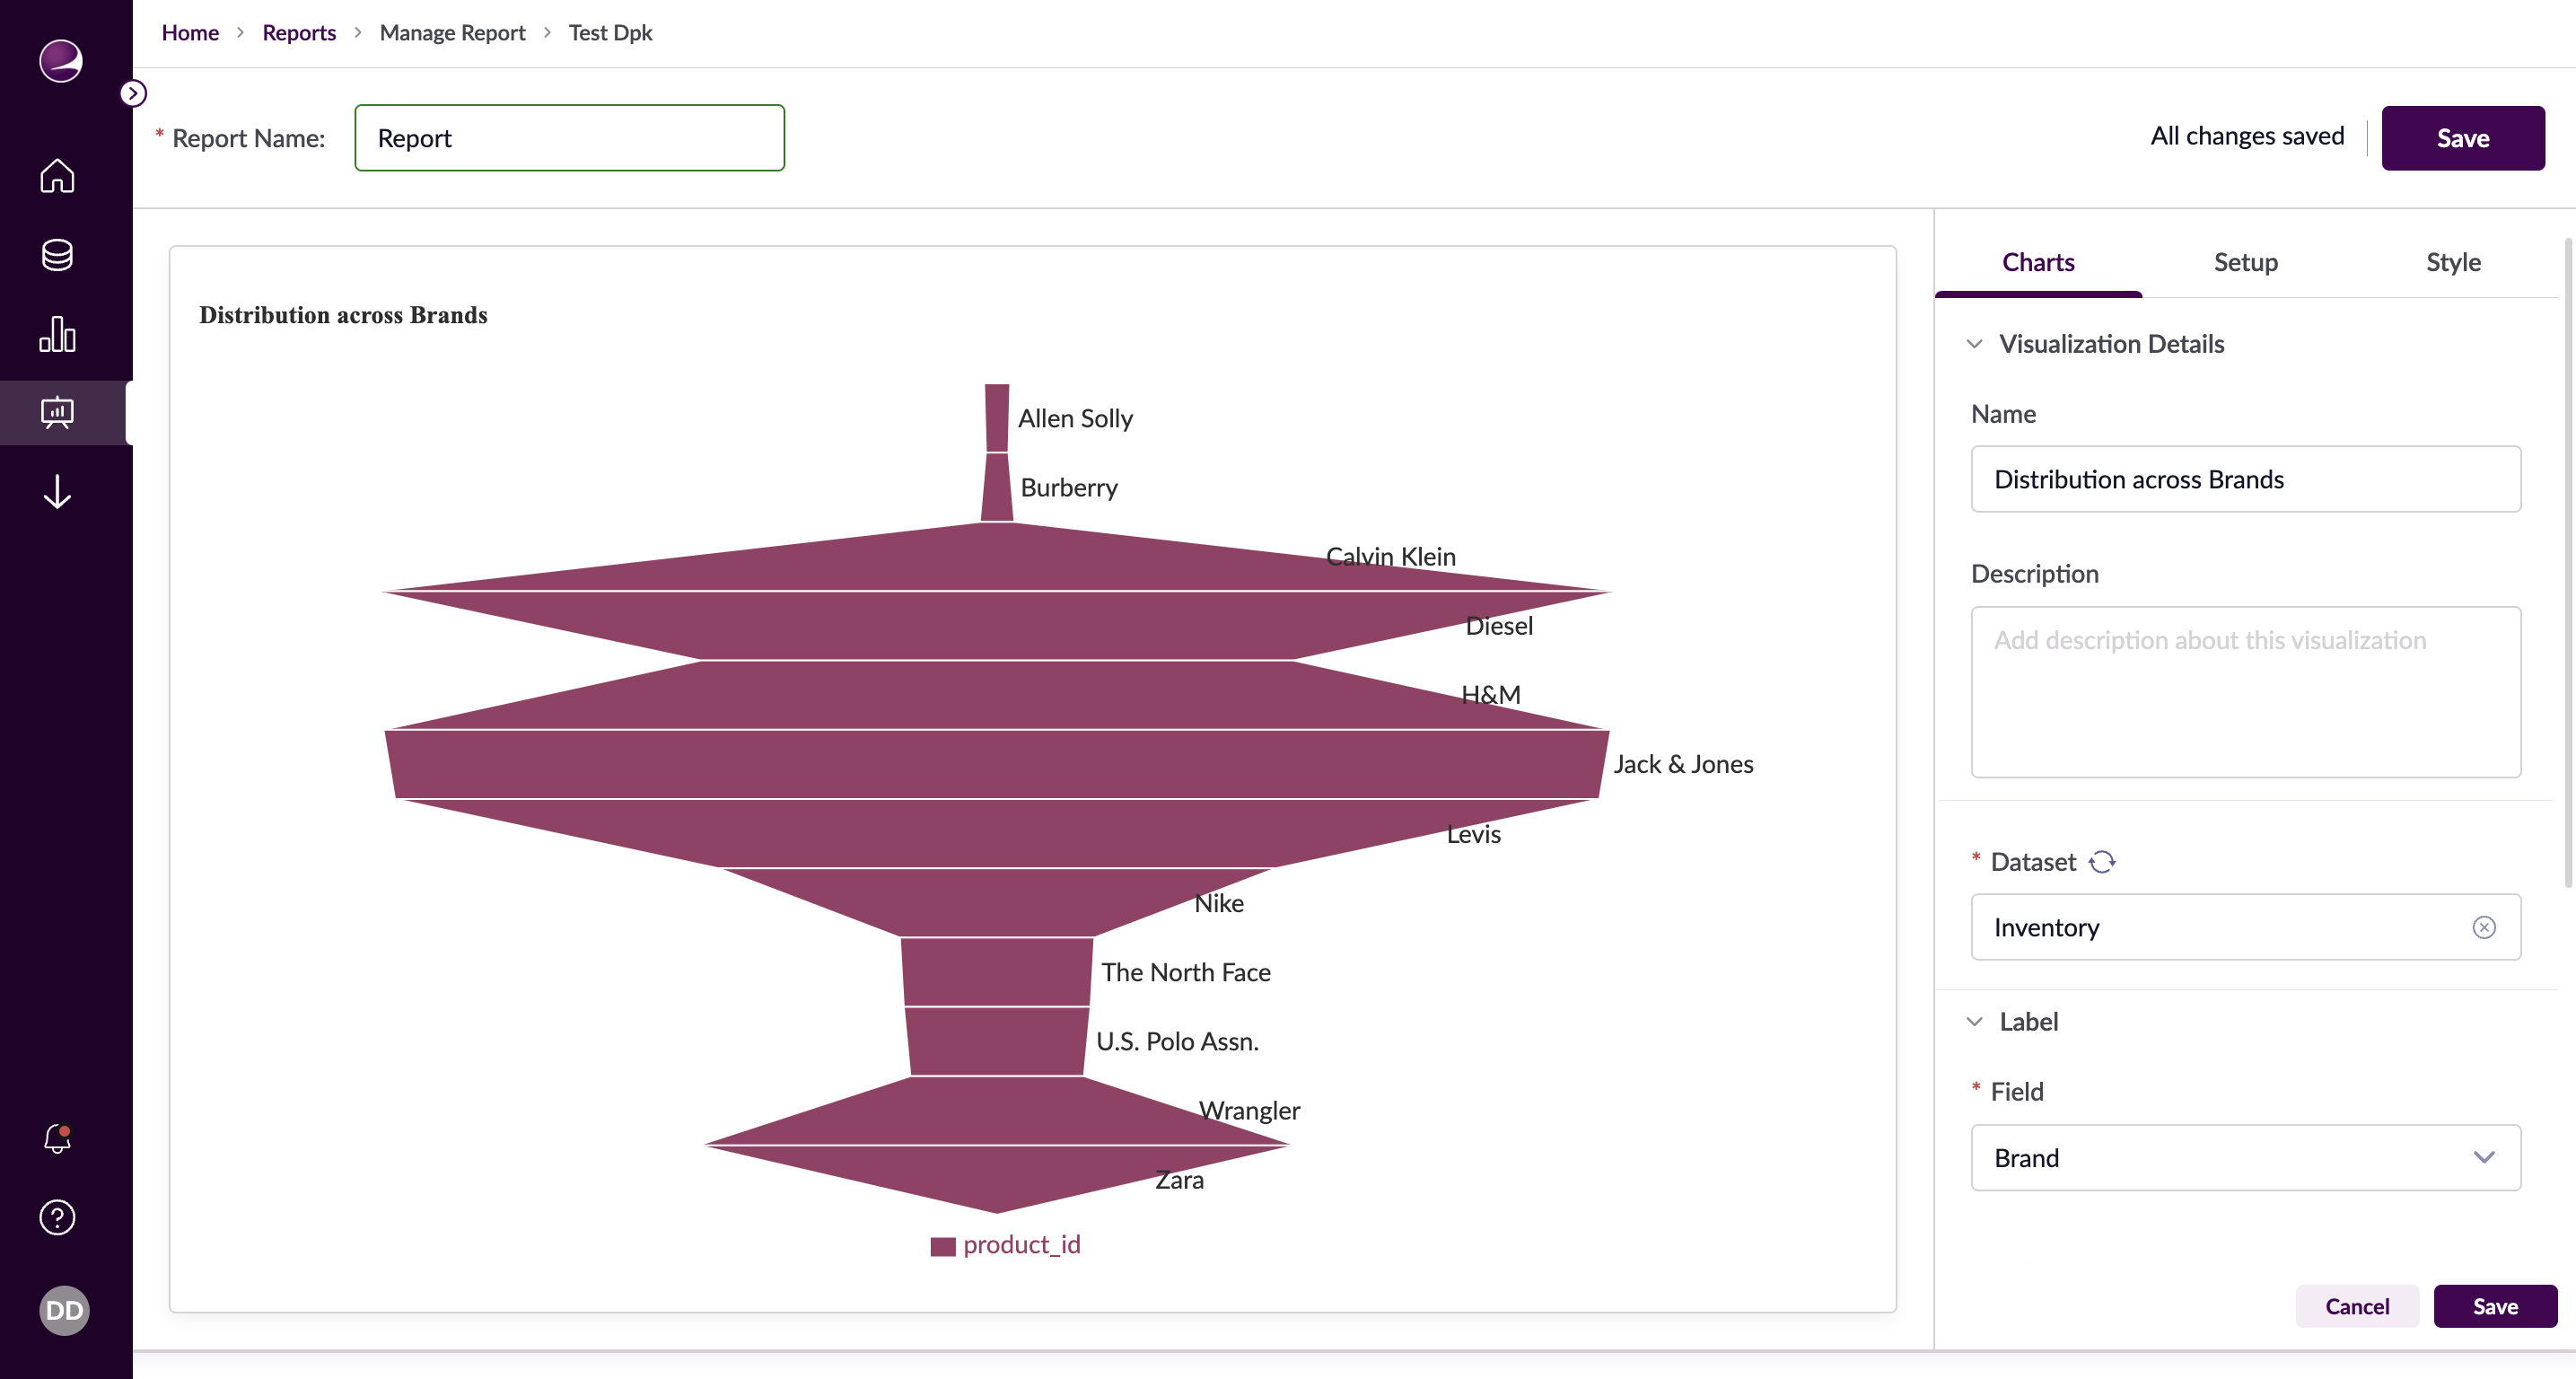Expand the collapsed sidebar with the chevron
Image resolution: width=2576 pixels, height=1379 pixels.
133,93
